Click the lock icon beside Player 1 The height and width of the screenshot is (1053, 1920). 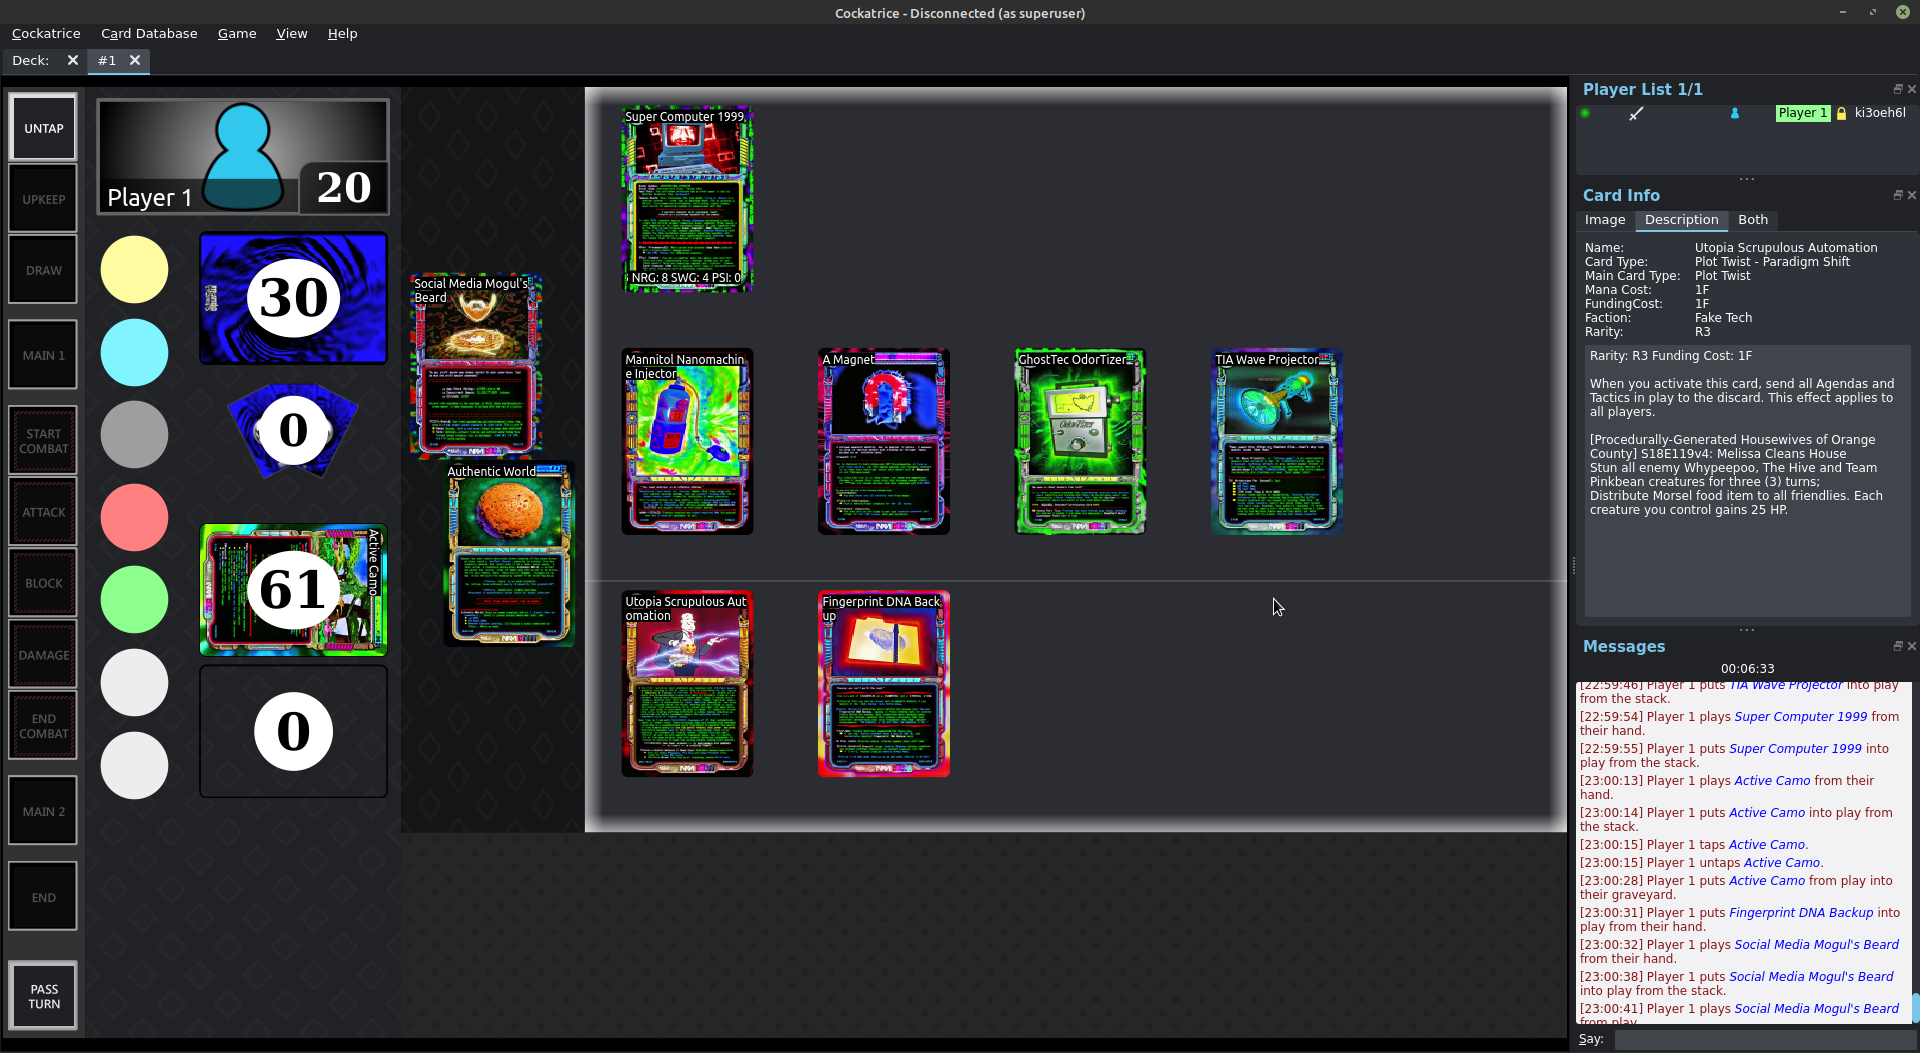(1841, 113)
